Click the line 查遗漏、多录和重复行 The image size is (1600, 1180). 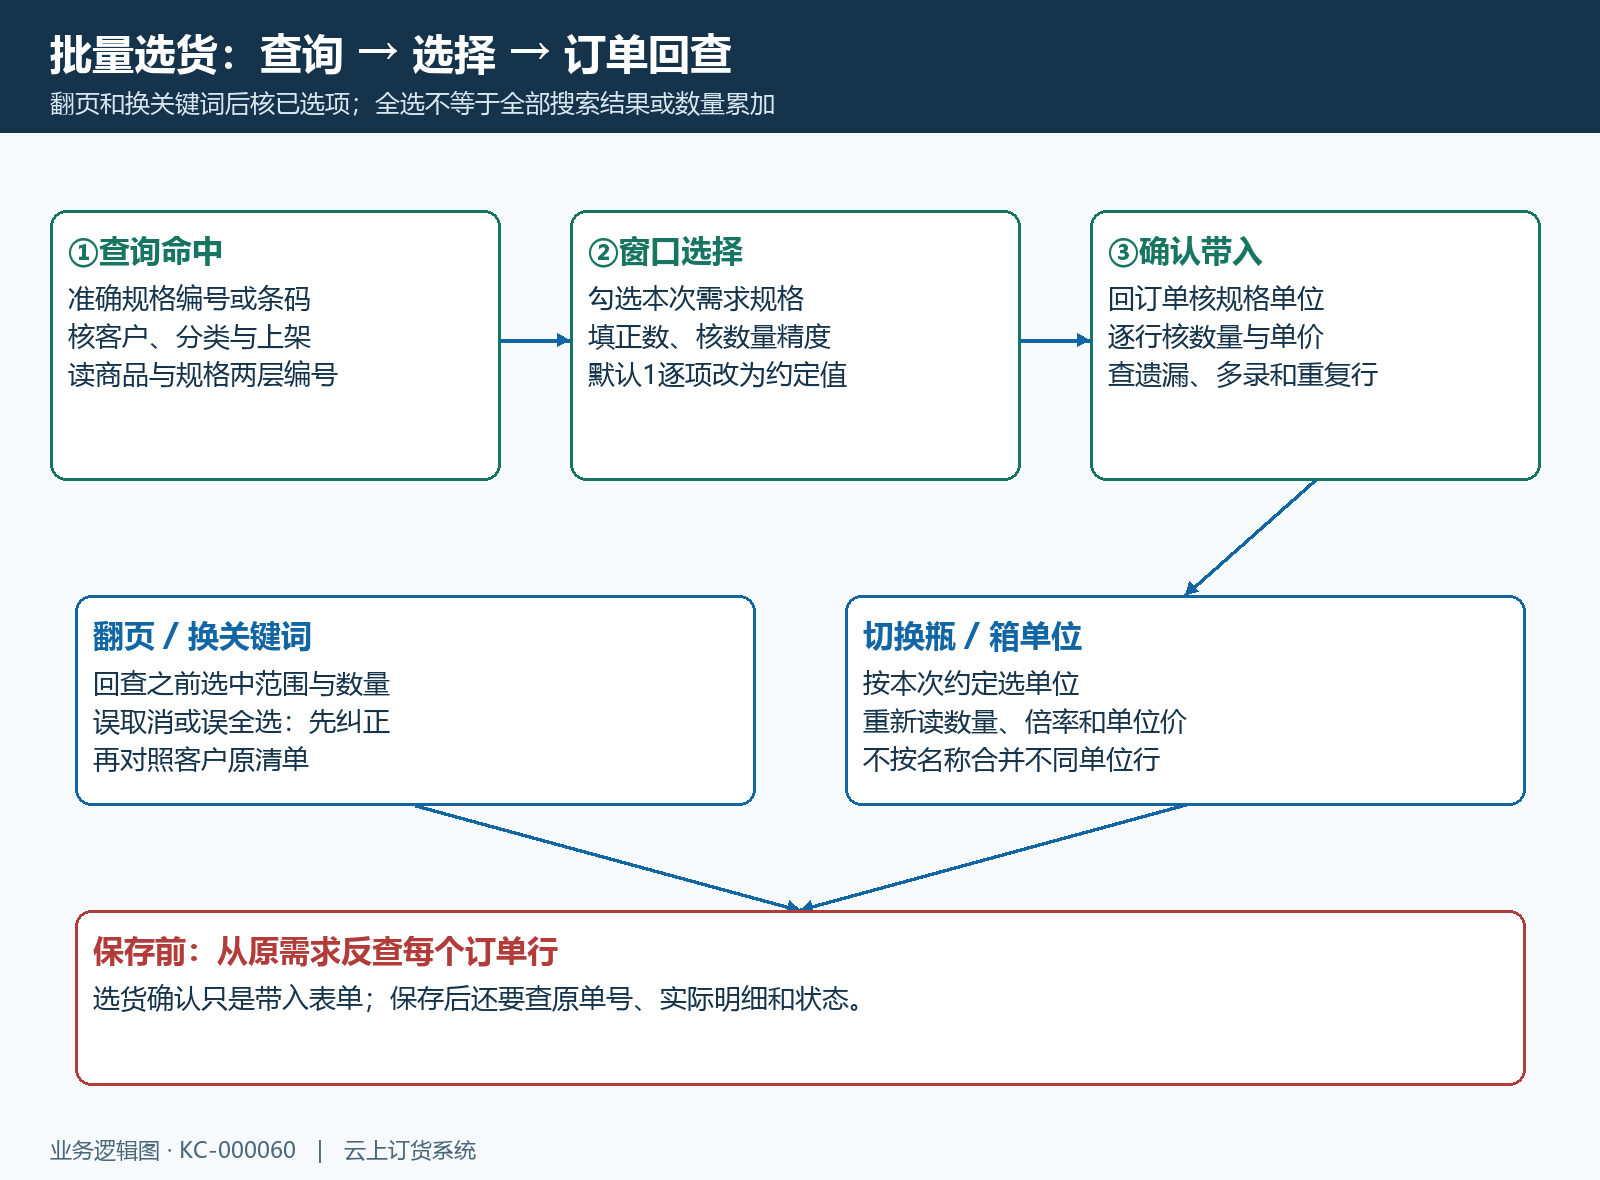1243,375
